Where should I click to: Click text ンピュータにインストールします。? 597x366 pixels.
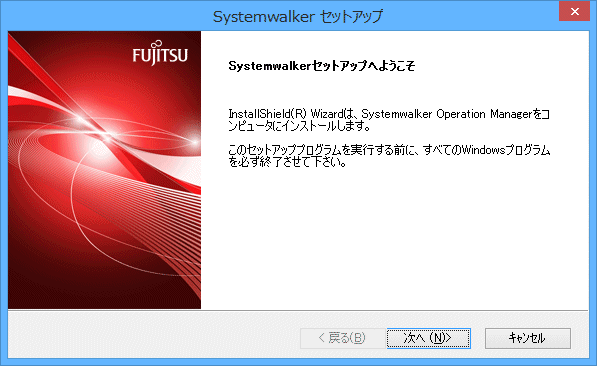pos(299,126)
